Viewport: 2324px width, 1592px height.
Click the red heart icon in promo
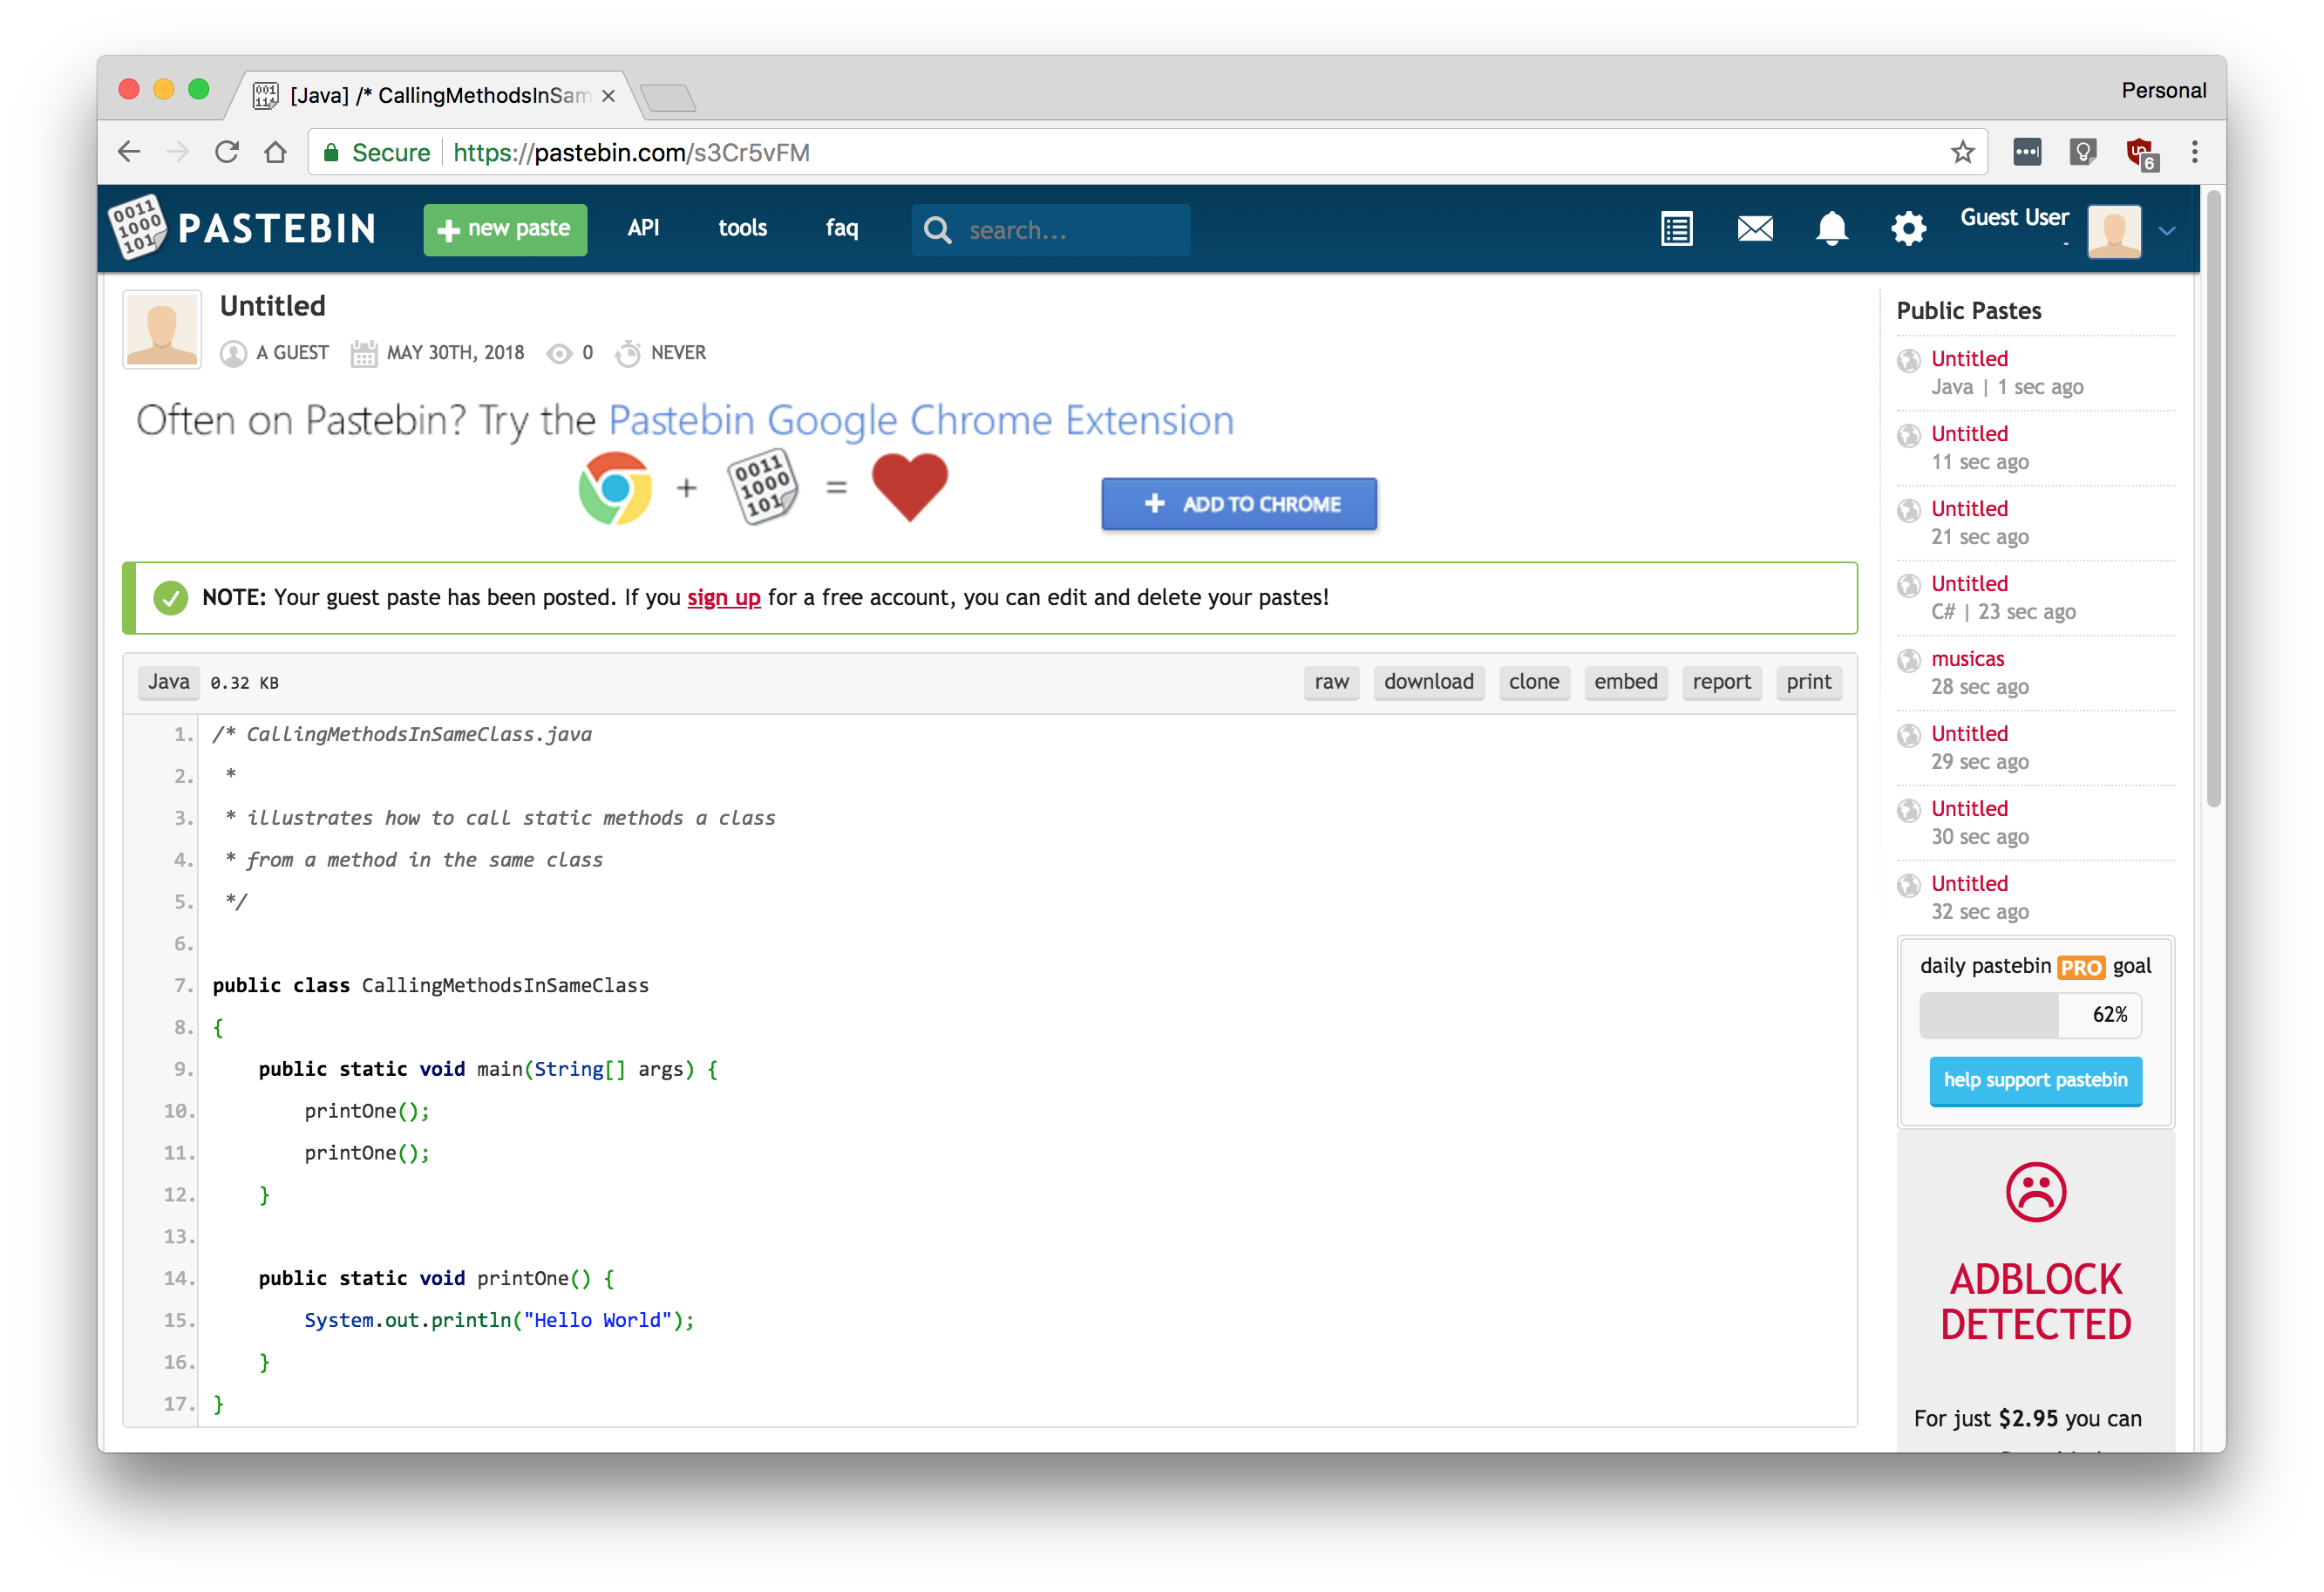click(908, 486)
